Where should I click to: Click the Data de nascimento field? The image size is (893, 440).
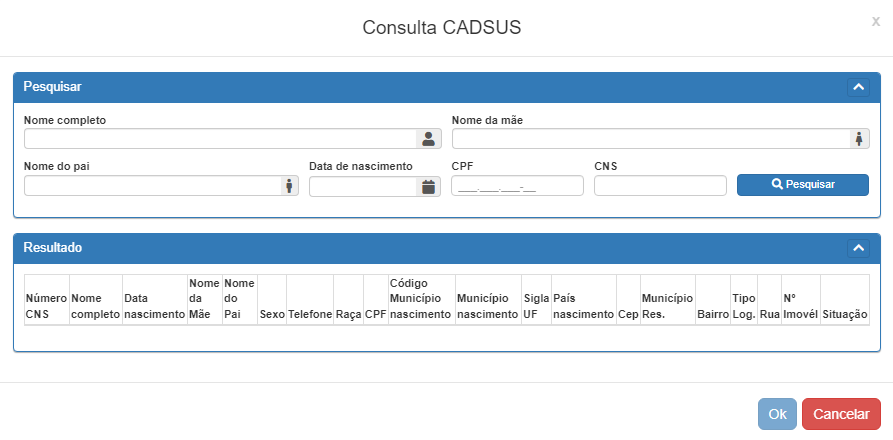(363, 186)
